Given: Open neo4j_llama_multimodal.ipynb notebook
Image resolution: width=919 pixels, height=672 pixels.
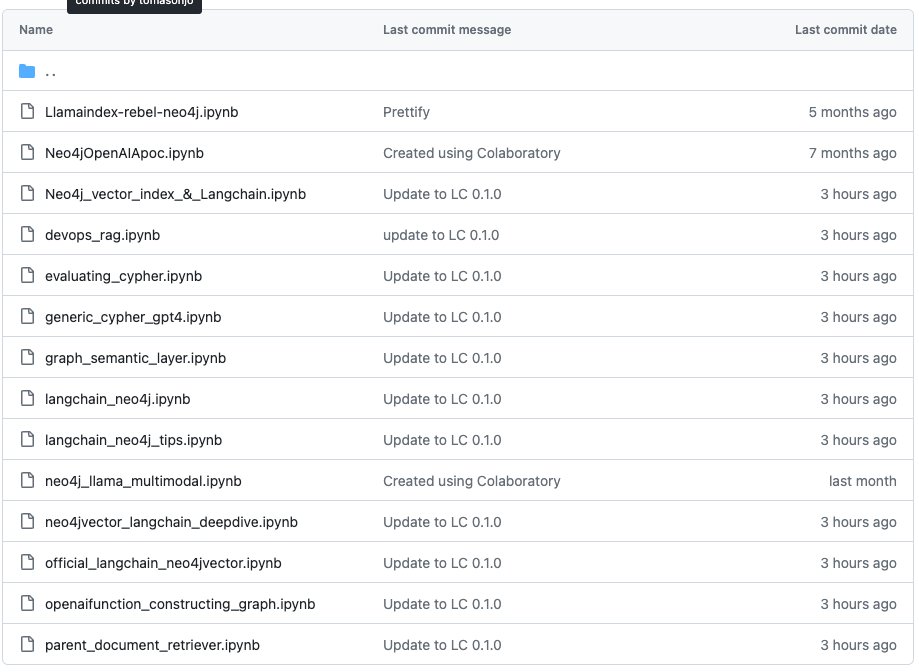Looking at the screenshot, I should (x=143, y=481).
